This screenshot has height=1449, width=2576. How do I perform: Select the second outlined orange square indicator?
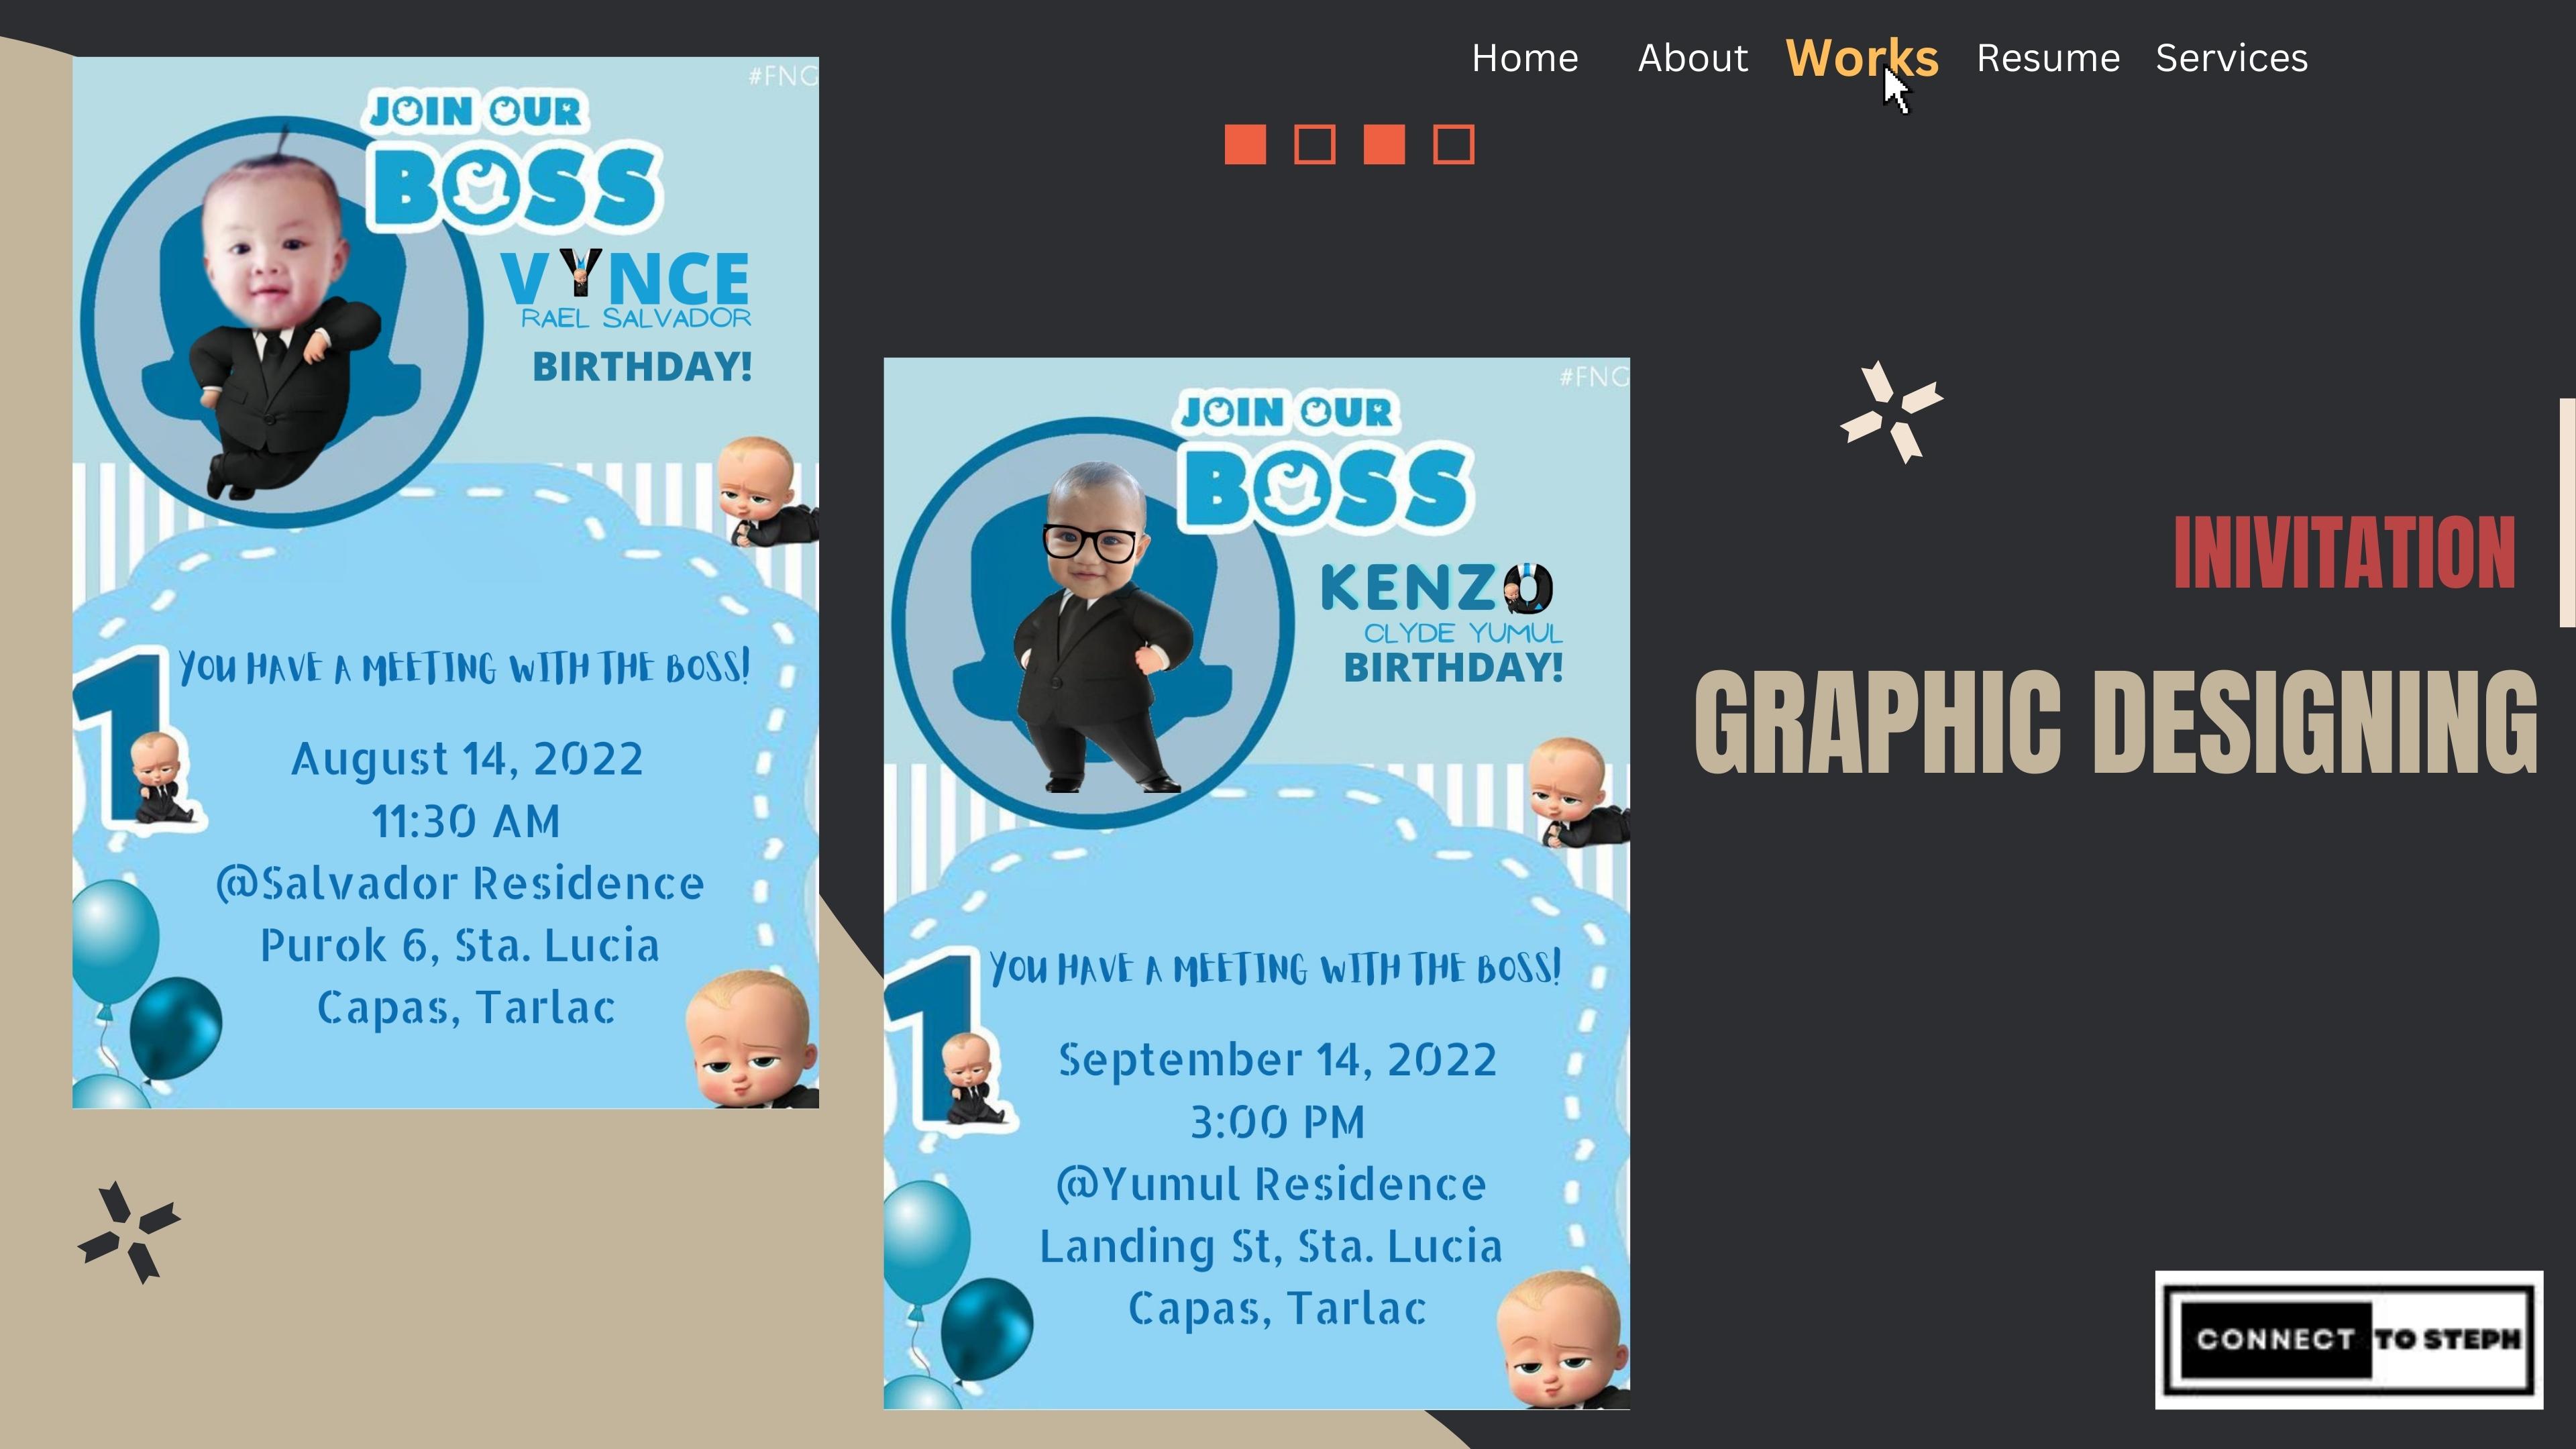click(x=1314, y=144)
